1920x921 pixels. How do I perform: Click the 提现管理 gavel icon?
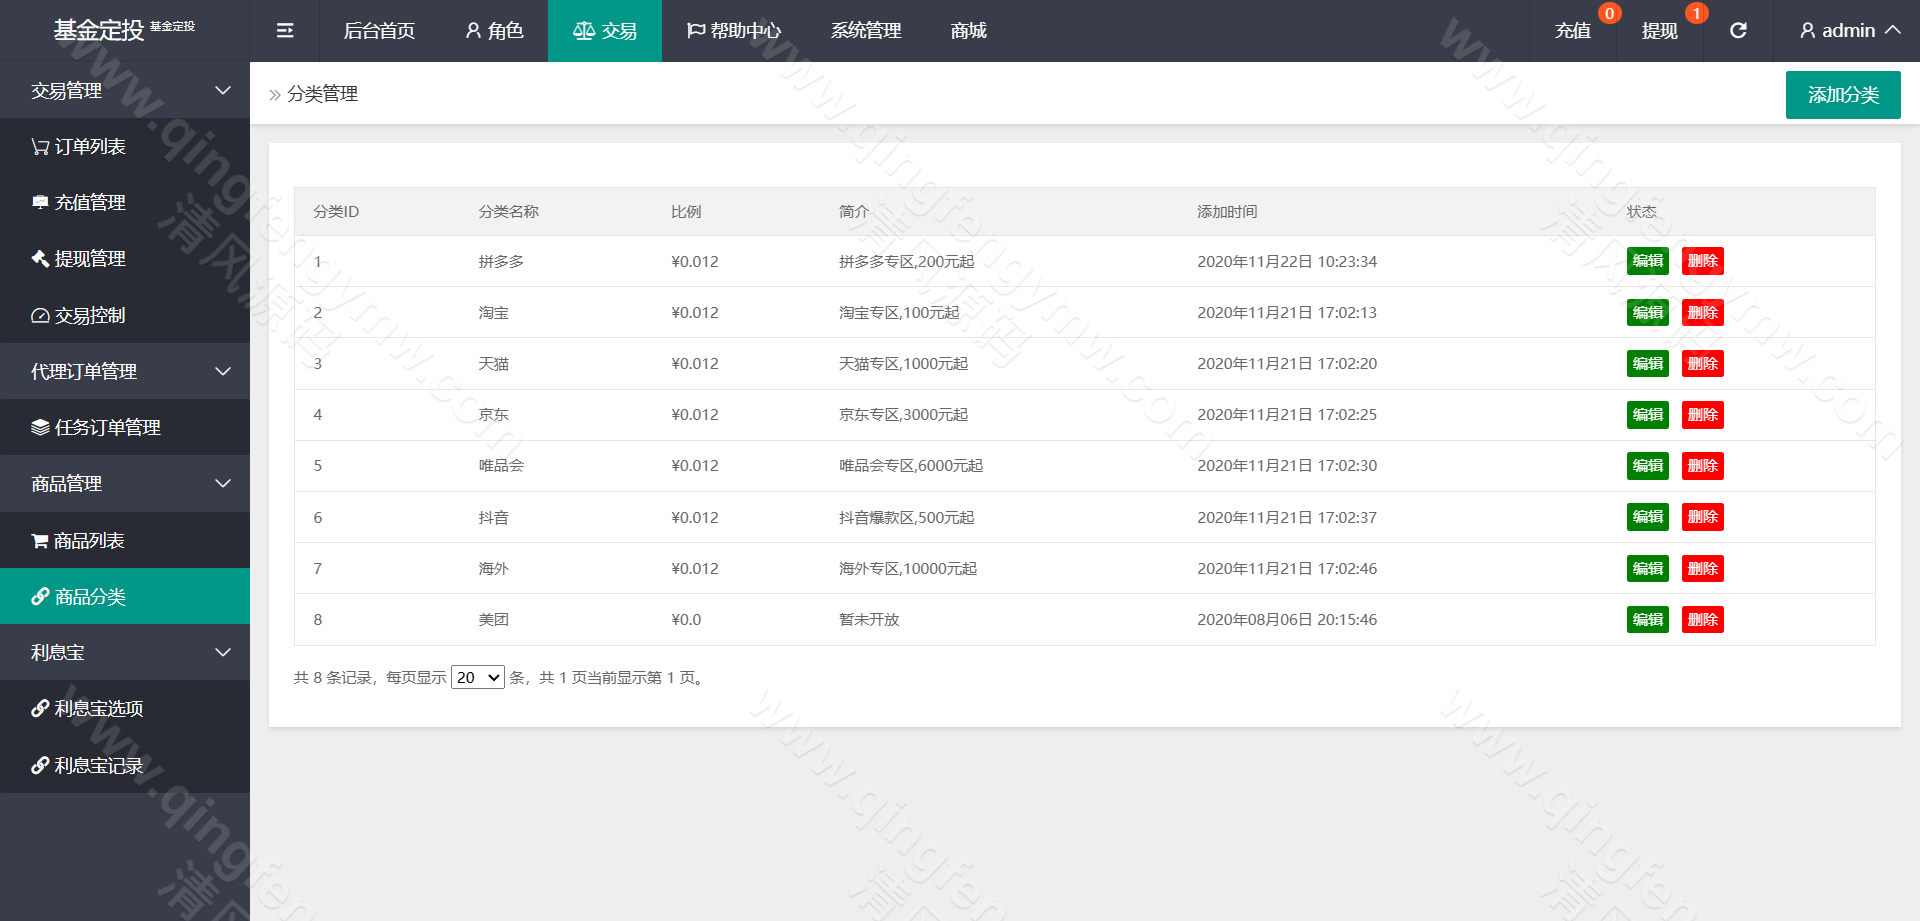pos(40,259)
